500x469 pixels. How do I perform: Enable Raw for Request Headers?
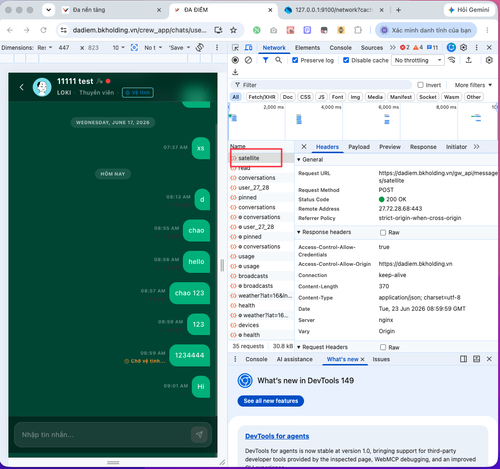click(383, 347)
